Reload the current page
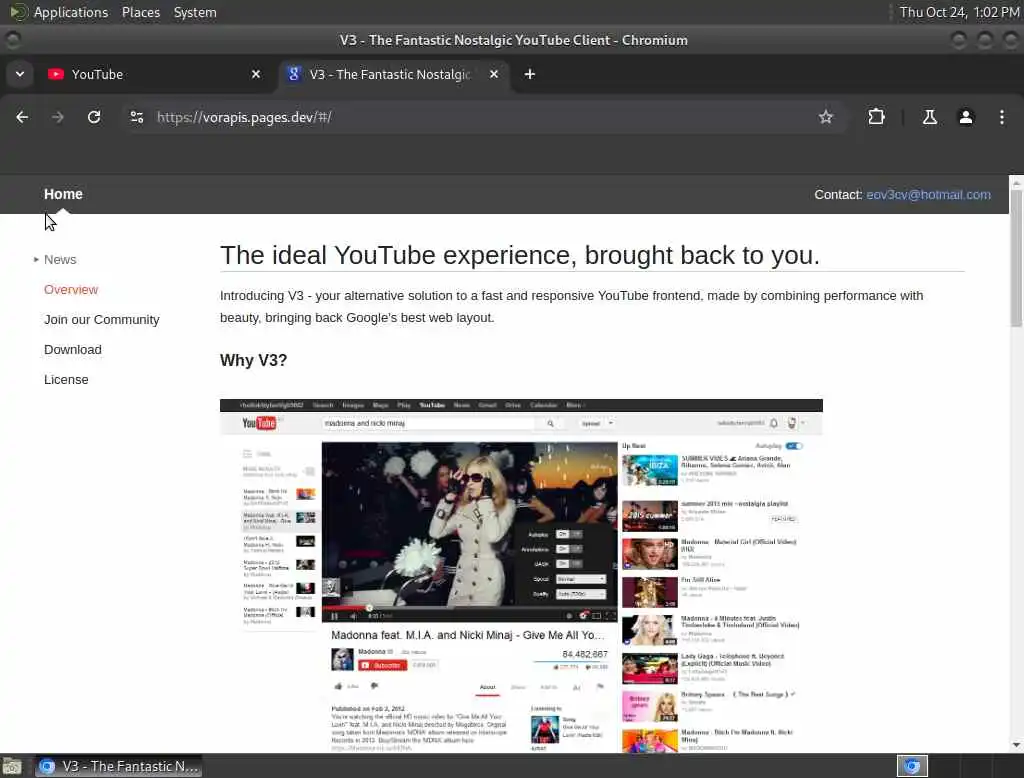The image size is (1024, 778). (94, 117)
